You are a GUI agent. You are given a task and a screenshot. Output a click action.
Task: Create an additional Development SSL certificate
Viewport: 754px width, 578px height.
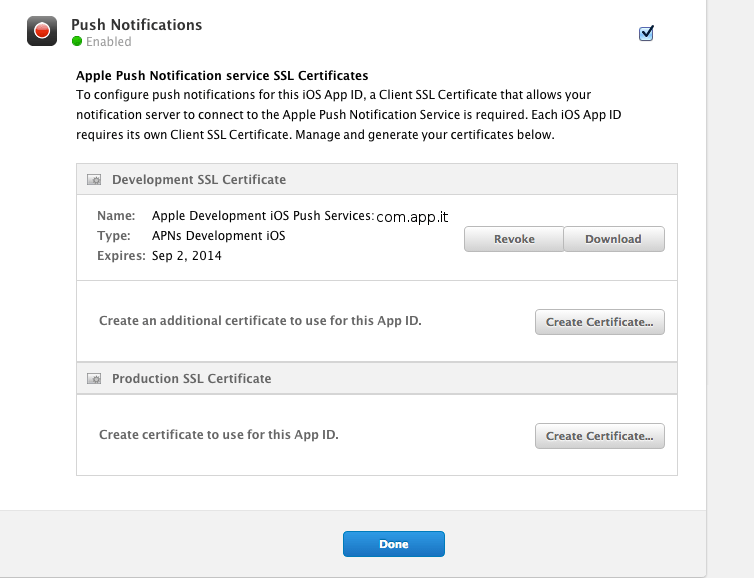point(599,322)
